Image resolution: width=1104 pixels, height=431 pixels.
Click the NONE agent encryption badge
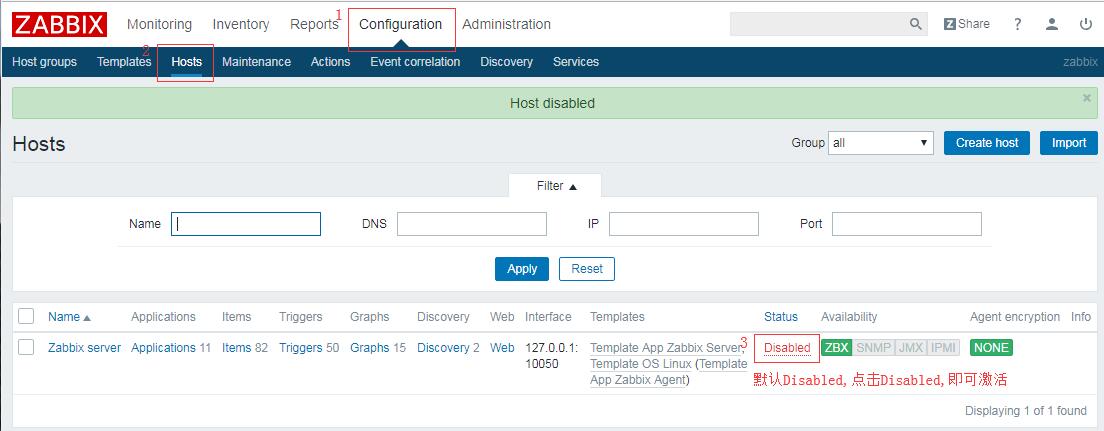click(991, 348)
